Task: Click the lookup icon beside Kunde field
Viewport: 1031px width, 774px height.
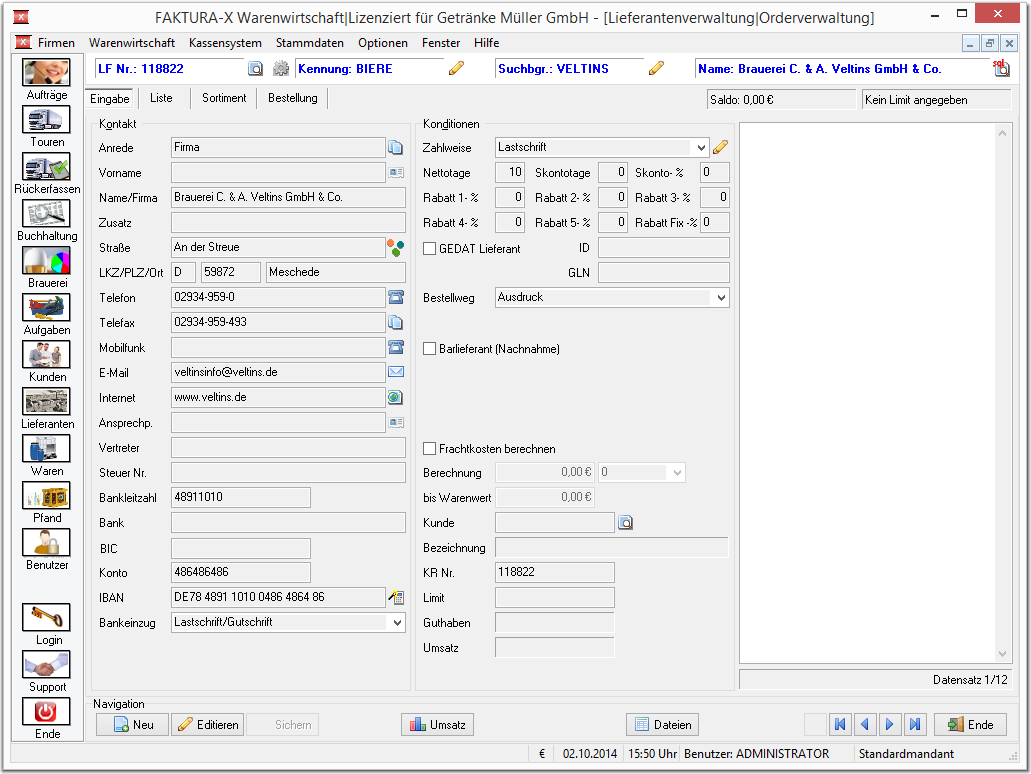Action: (625, 523)
